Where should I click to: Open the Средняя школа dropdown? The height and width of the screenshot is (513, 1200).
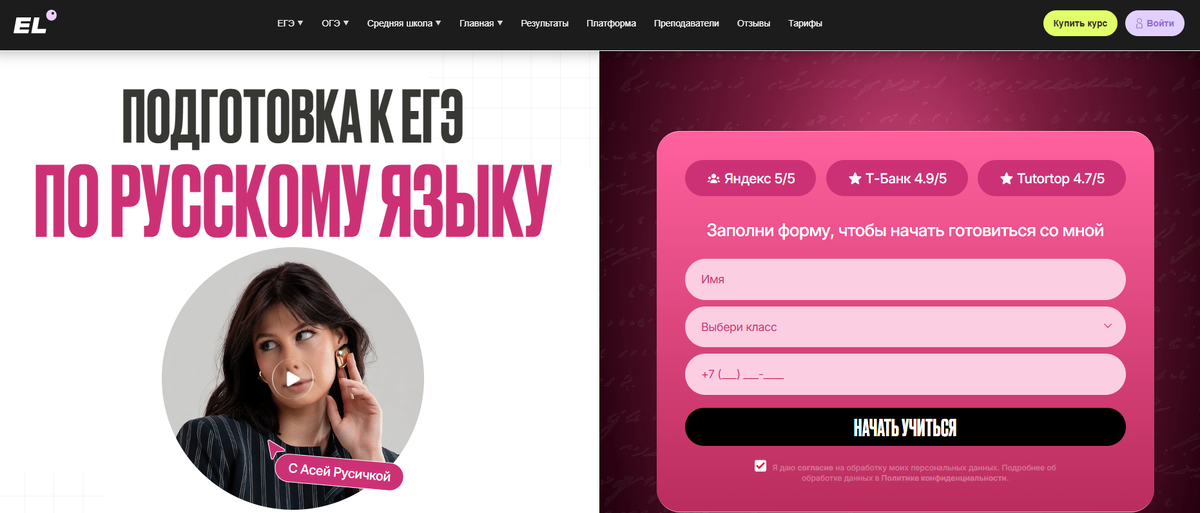[x=404, y=23]
